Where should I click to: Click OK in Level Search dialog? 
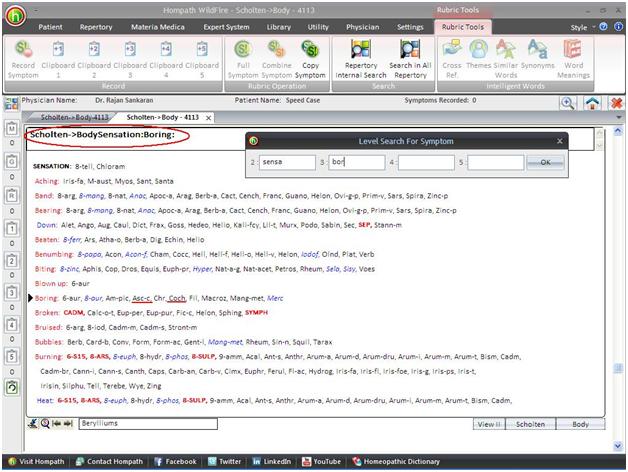coord(545,162)
